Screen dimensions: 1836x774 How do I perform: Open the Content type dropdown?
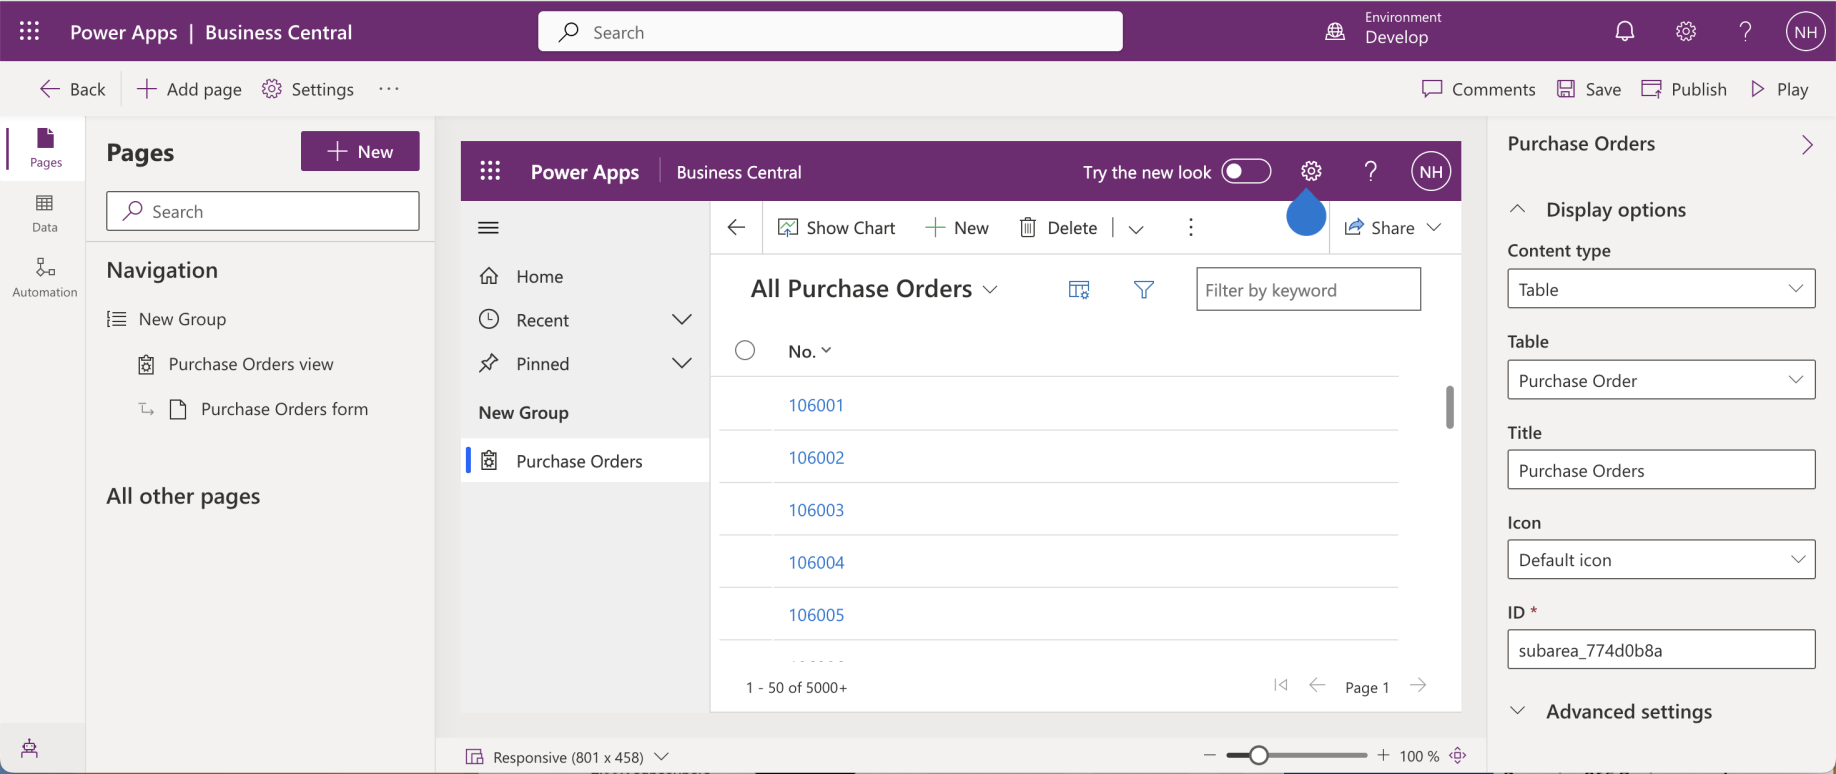[1660, 289]
